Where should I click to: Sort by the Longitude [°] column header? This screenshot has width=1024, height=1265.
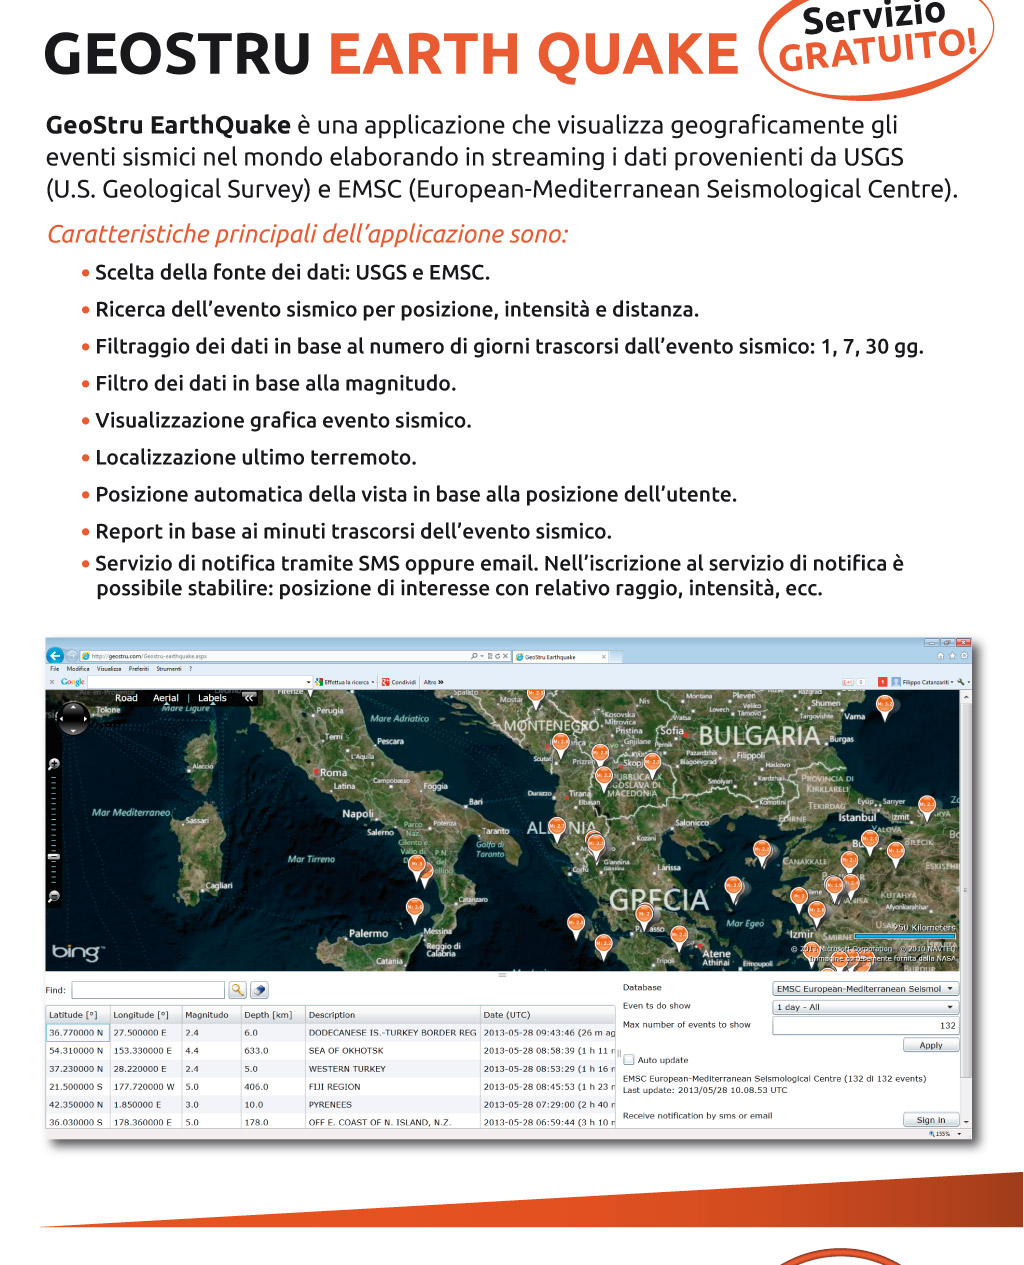(145, 1015)
